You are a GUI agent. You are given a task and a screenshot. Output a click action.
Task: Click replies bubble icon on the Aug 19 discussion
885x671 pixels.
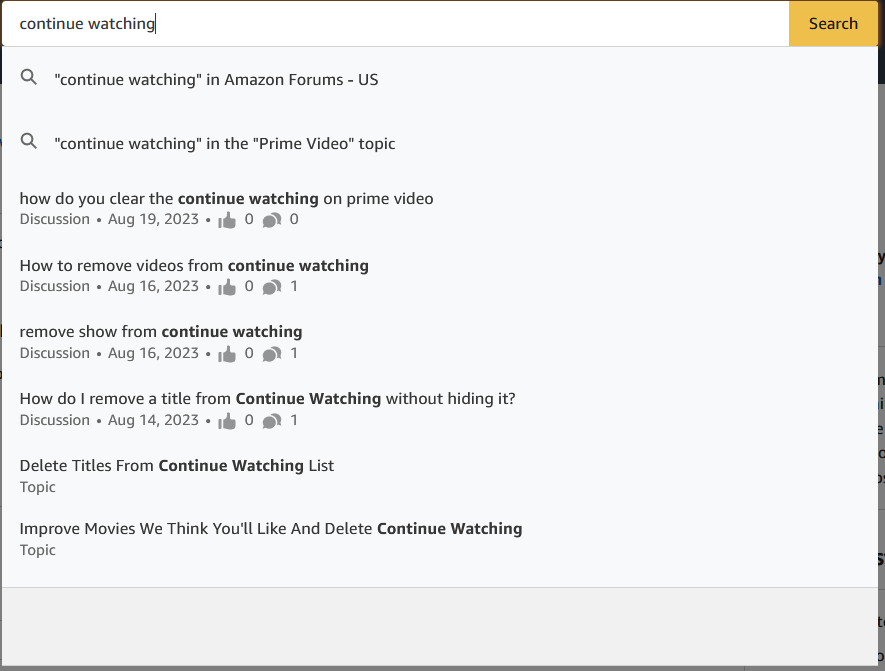click(271, 220)
